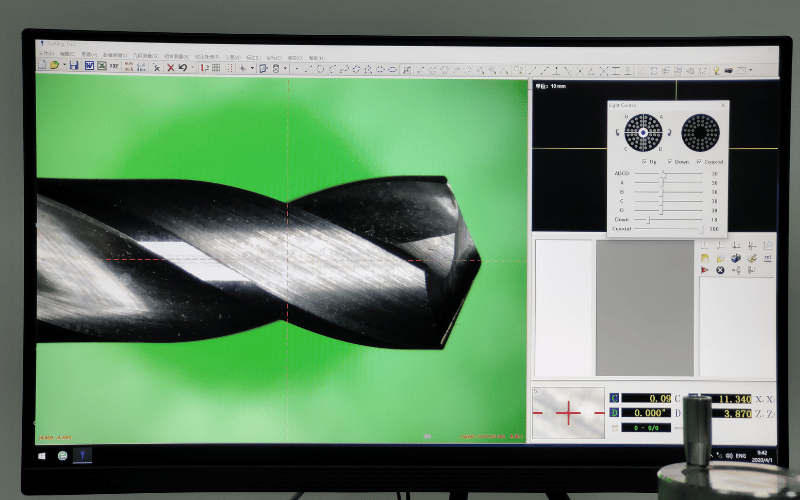The height and width of the screenshot is (500, 800).
Task: Click the black circled X icon
Action: [719, 270]
